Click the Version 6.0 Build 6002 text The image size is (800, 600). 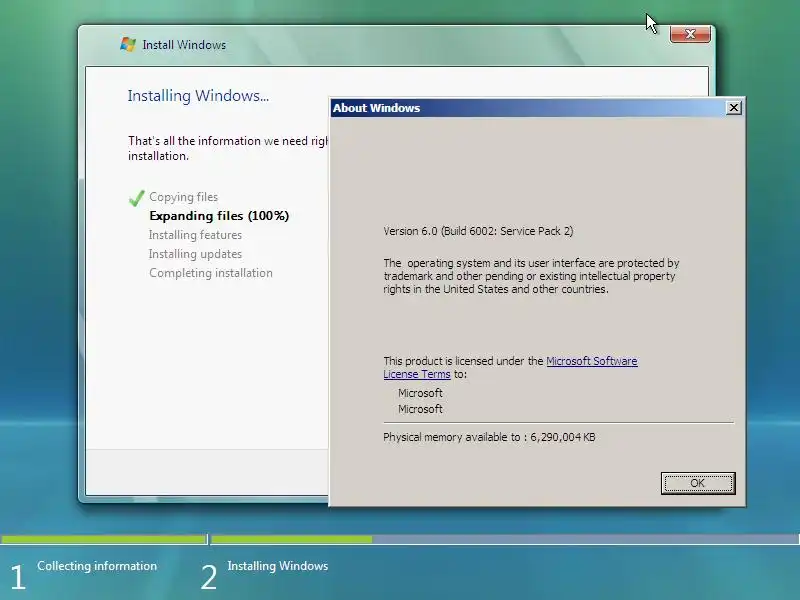click(478, 231)
